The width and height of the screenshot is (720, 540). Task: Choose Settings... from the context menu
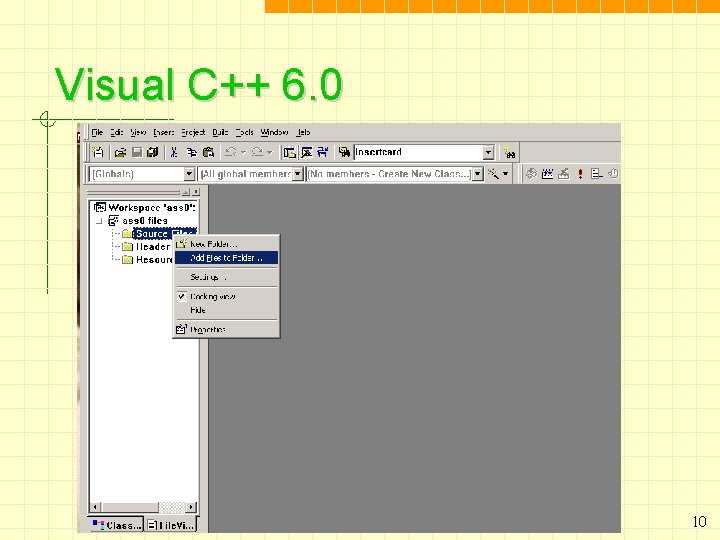click(x=226, y=277)
